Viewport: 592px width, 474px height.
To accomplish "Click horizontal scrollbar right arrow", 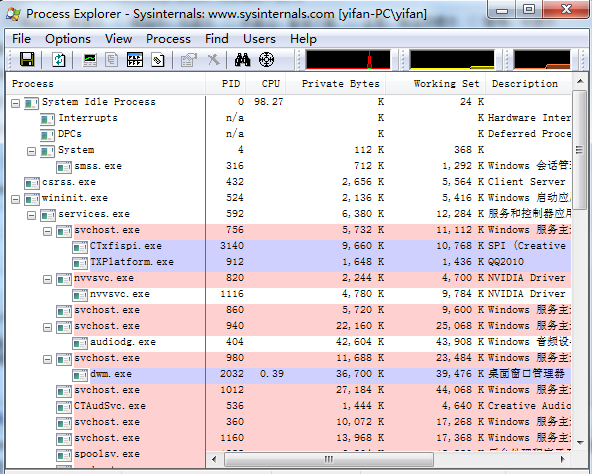I will coord(563,459).
